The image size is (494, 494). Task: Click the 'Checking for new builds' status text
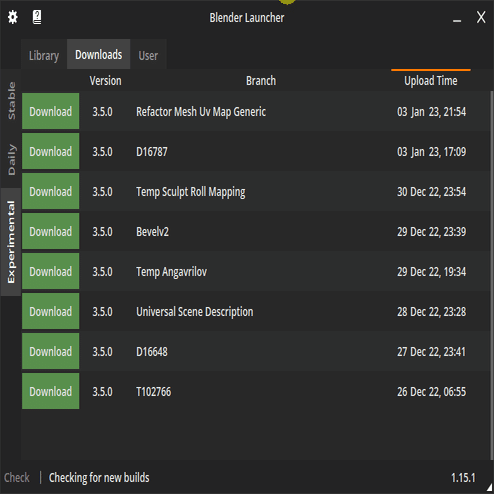tap(99, 477)
